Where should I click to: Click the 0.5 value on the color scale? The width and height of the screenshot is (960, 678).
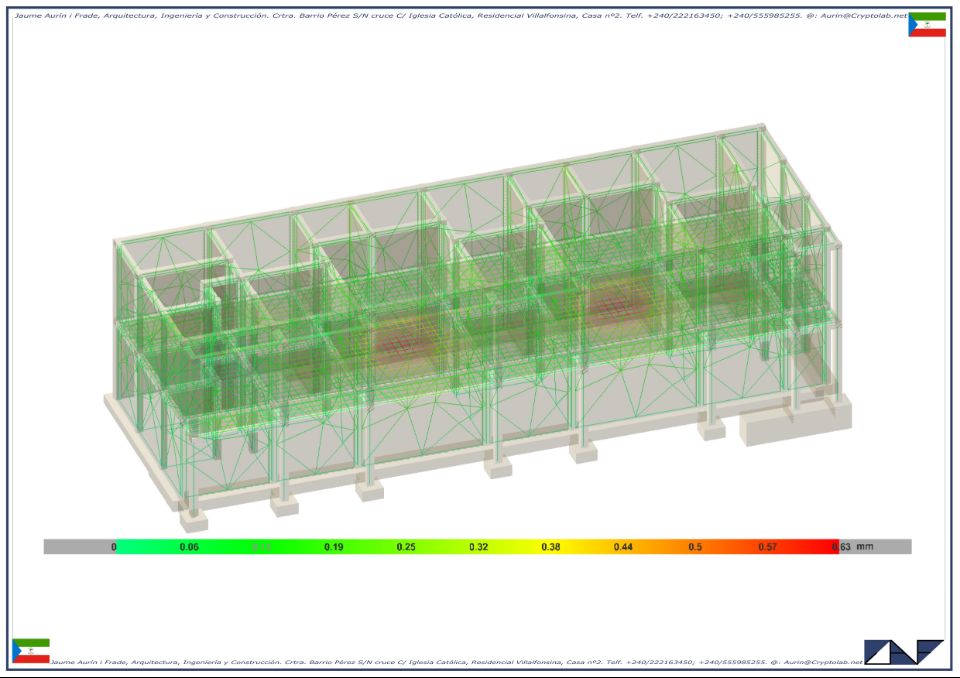click(x=694, y=547)
